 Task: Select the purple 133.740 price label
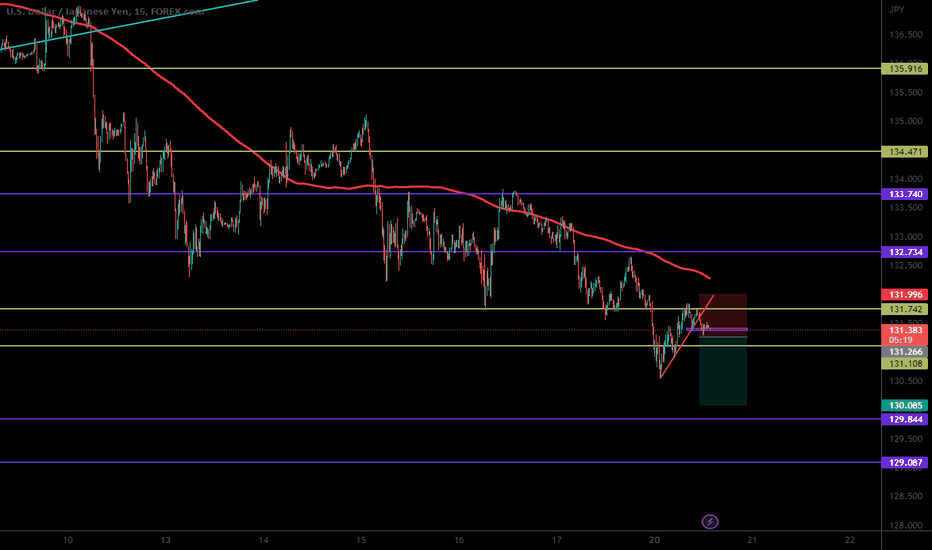pos(905,194)
